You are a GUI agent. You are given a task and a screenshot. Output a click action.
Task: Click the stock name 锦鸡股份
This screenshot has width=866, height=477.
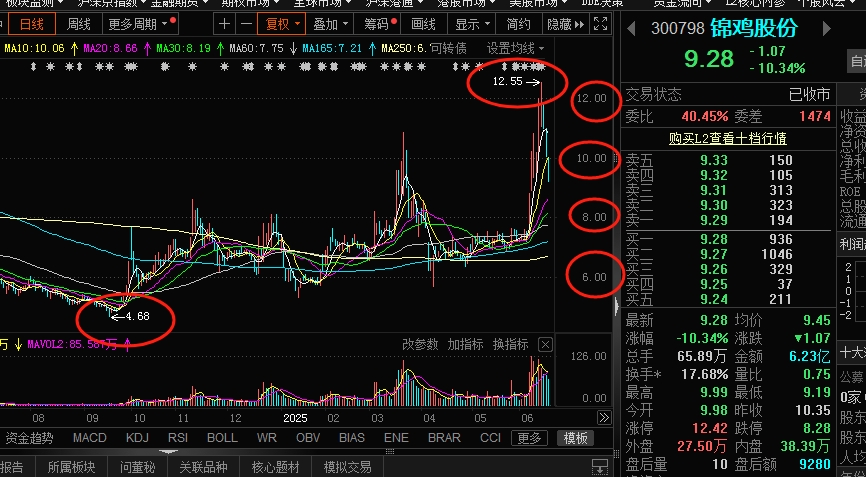coord(753,28)
